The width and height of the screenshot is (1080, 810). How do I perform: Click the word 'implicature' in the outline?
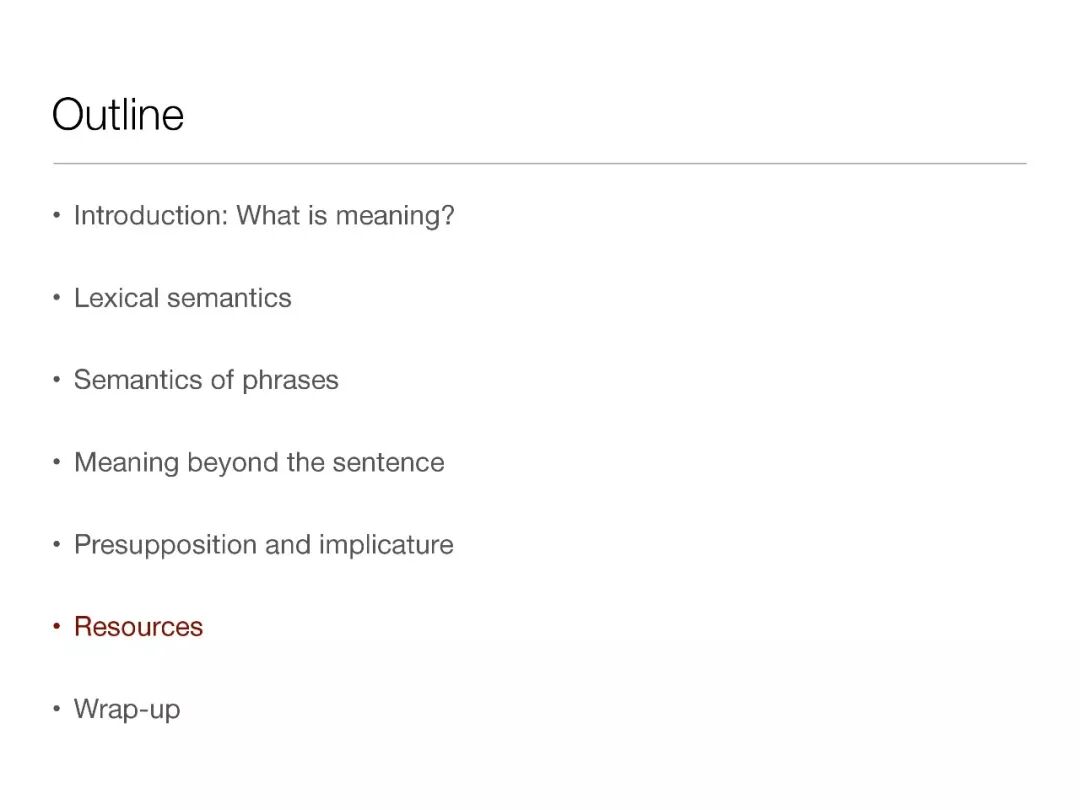tap(386, 544)
